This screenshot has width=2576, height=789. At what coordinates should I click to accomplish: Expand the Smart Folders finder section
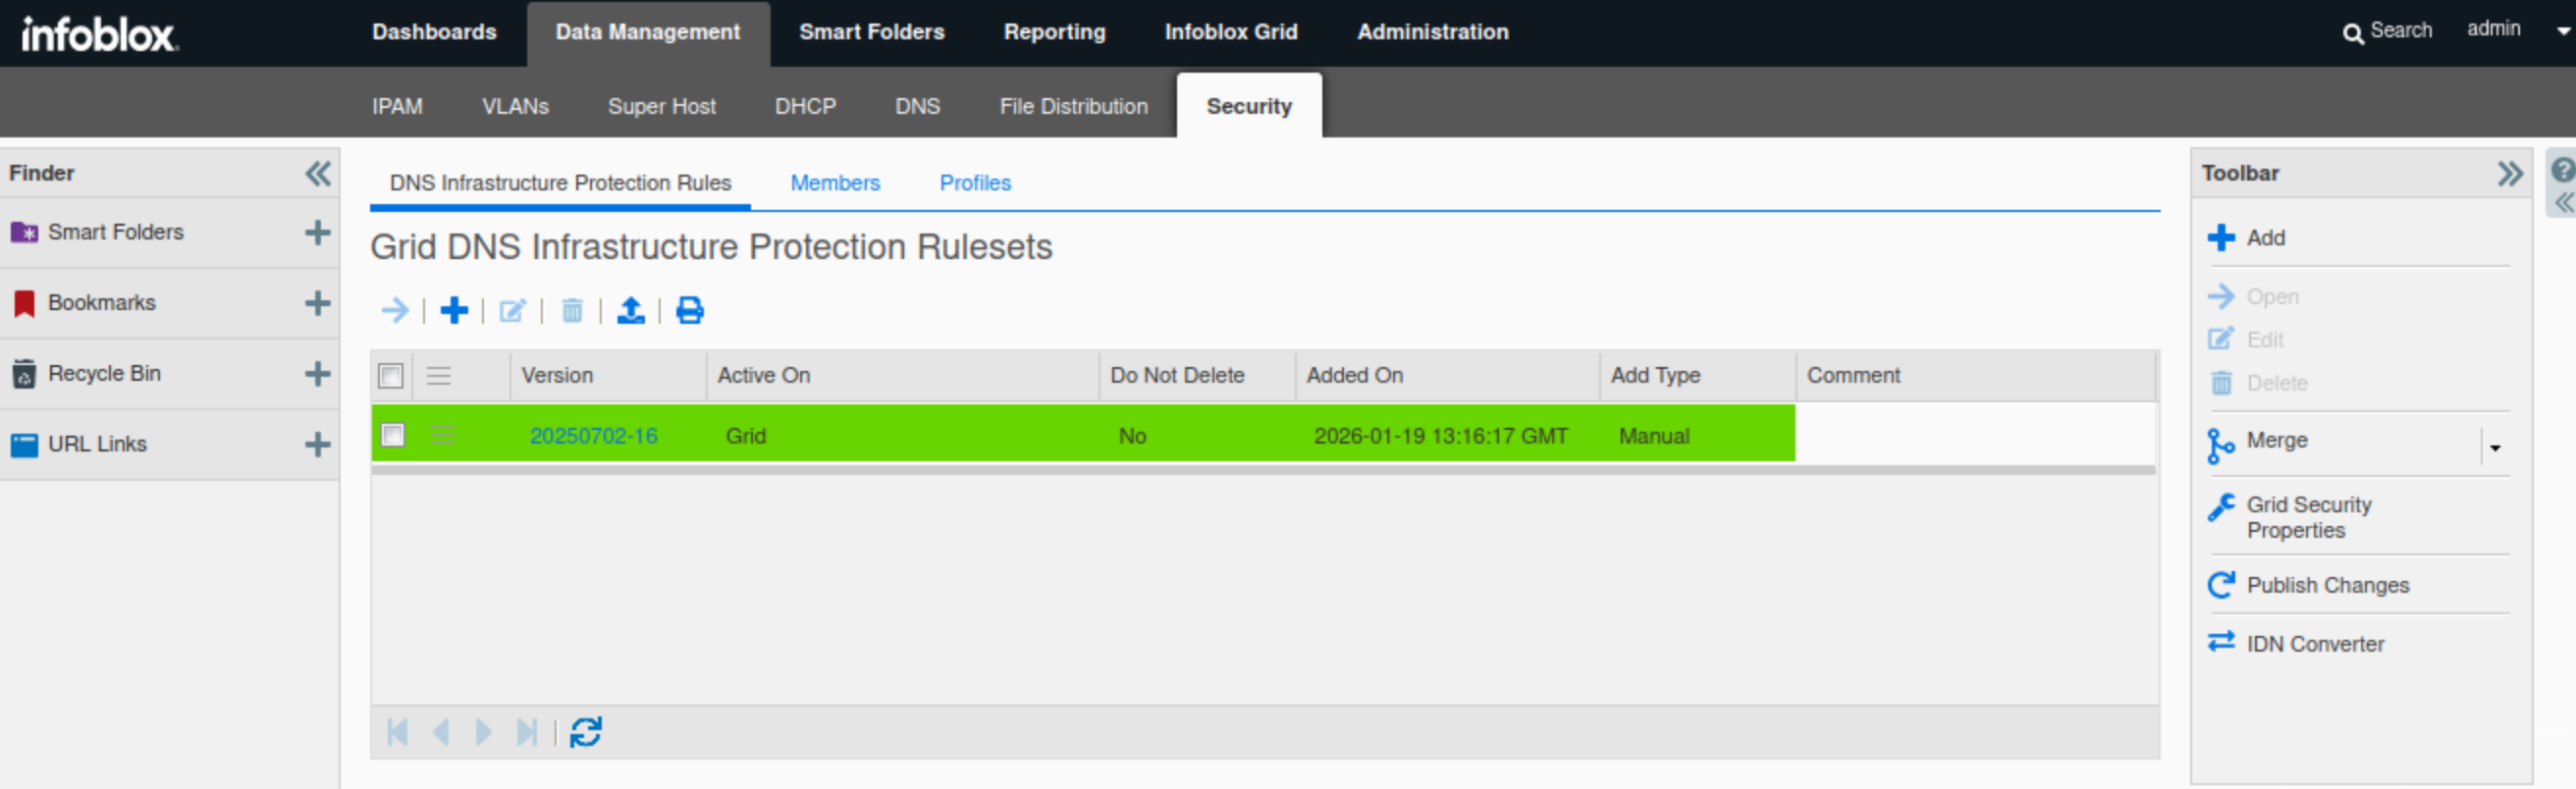click(x=317, y=233)
